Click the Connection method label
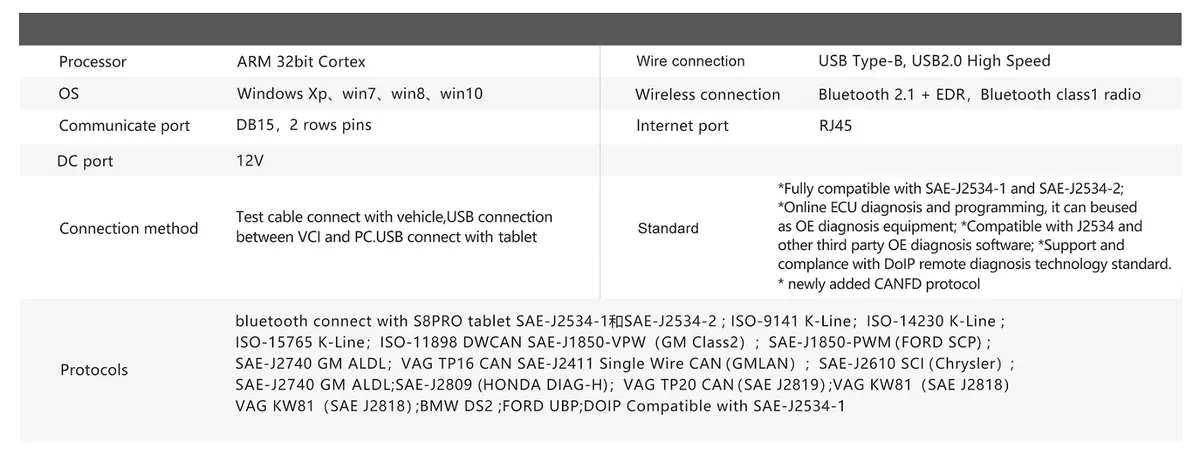Screen dimensions: 1200x456 point(128,228)
